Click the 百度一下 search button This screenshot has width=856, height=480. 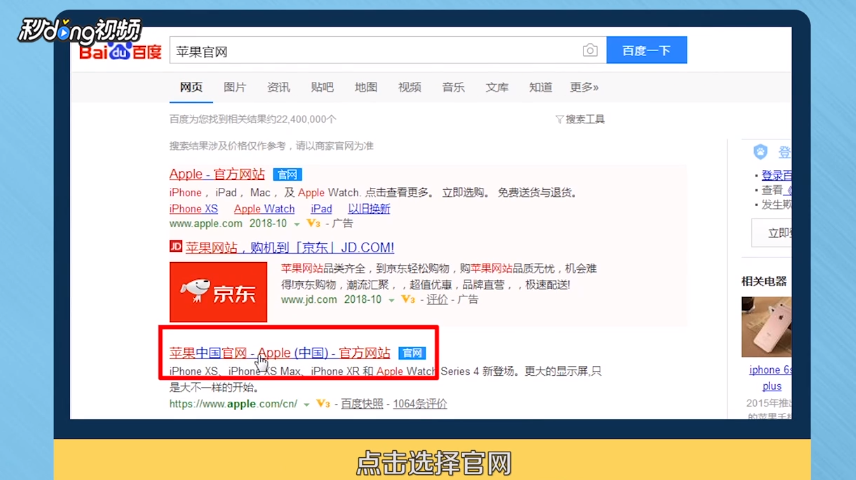click(x=646, y=50)
